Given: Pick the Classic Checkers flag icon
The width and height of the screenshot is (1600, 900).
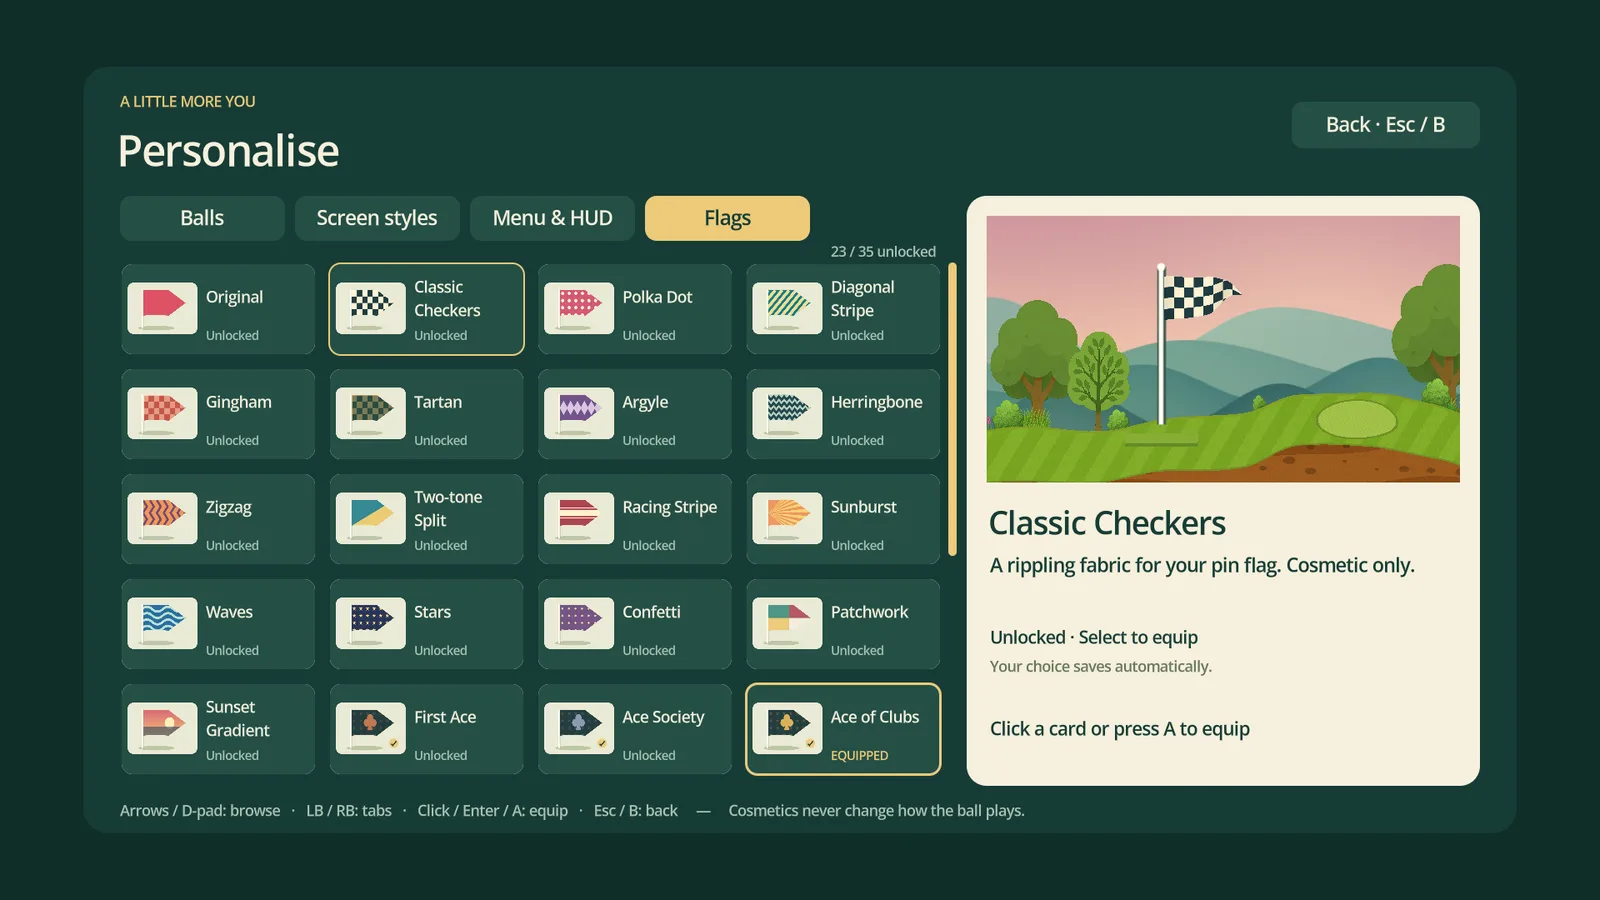Looking at the screenshot, I should [370, 308].
